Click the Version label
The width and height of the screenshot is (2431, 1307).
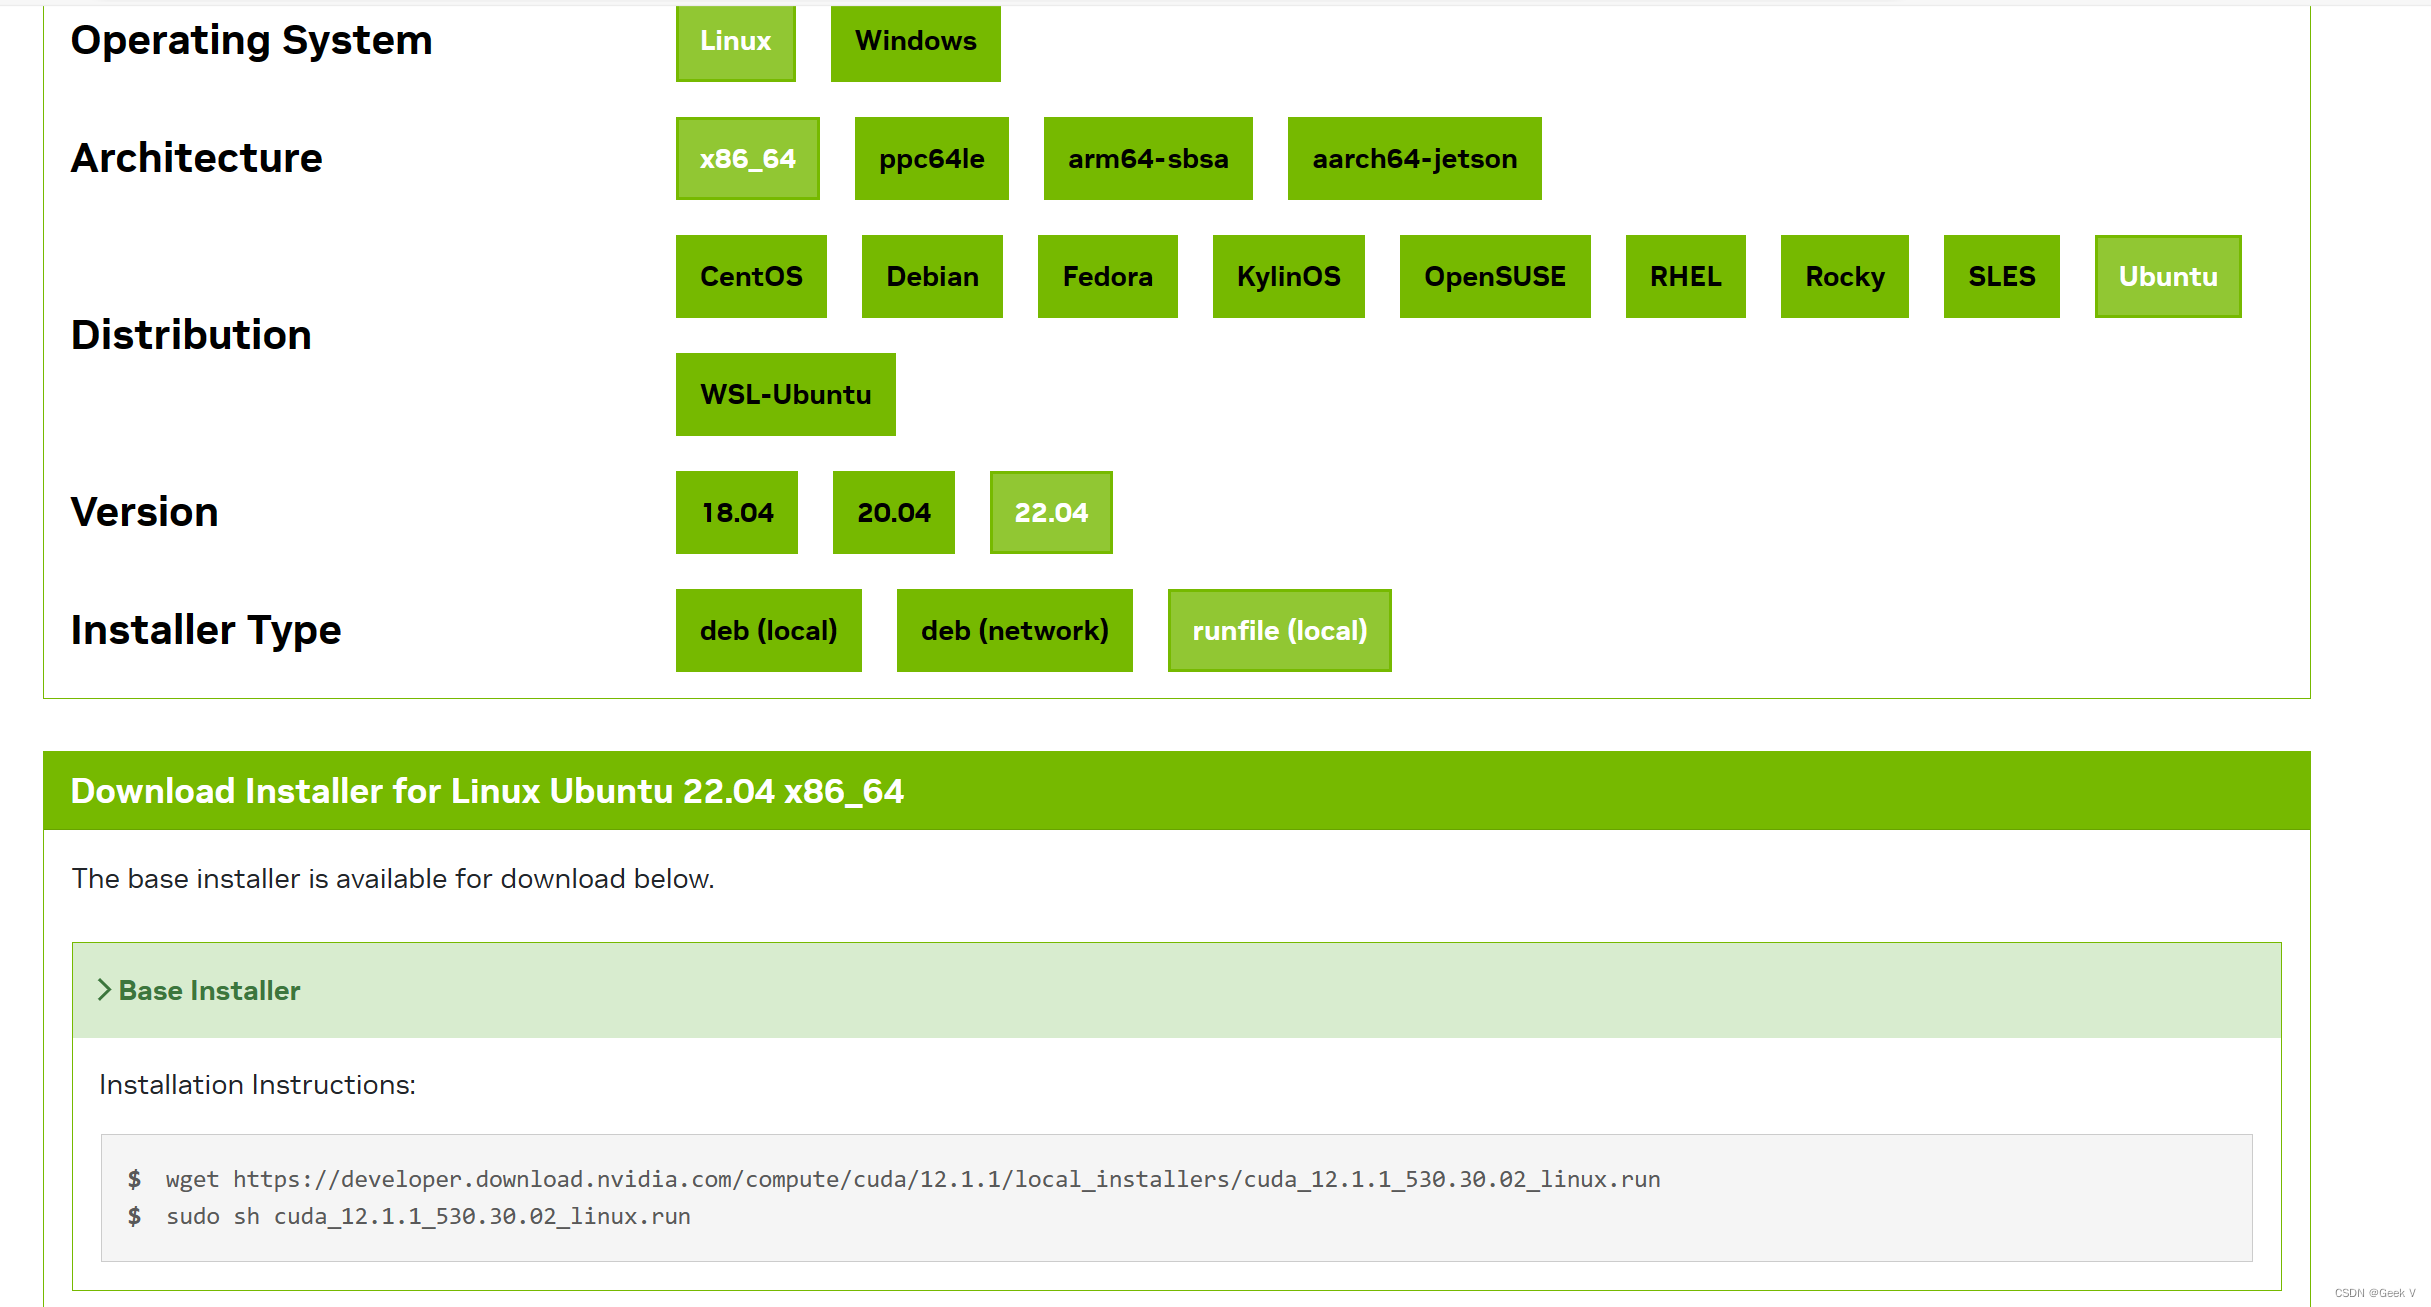[144, 512]
